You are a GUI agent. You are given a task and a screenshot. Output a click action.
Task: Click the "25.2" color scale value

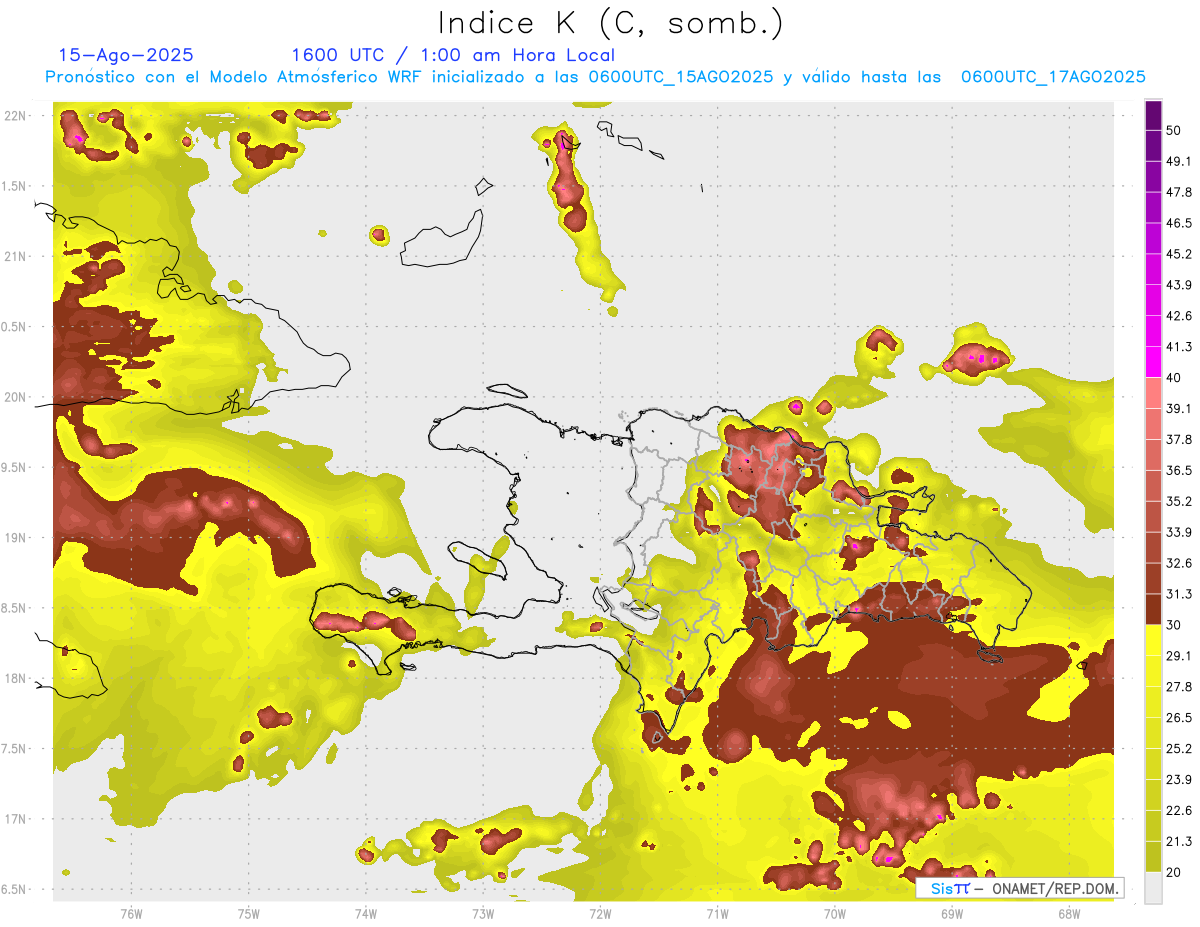point(1179,749)
